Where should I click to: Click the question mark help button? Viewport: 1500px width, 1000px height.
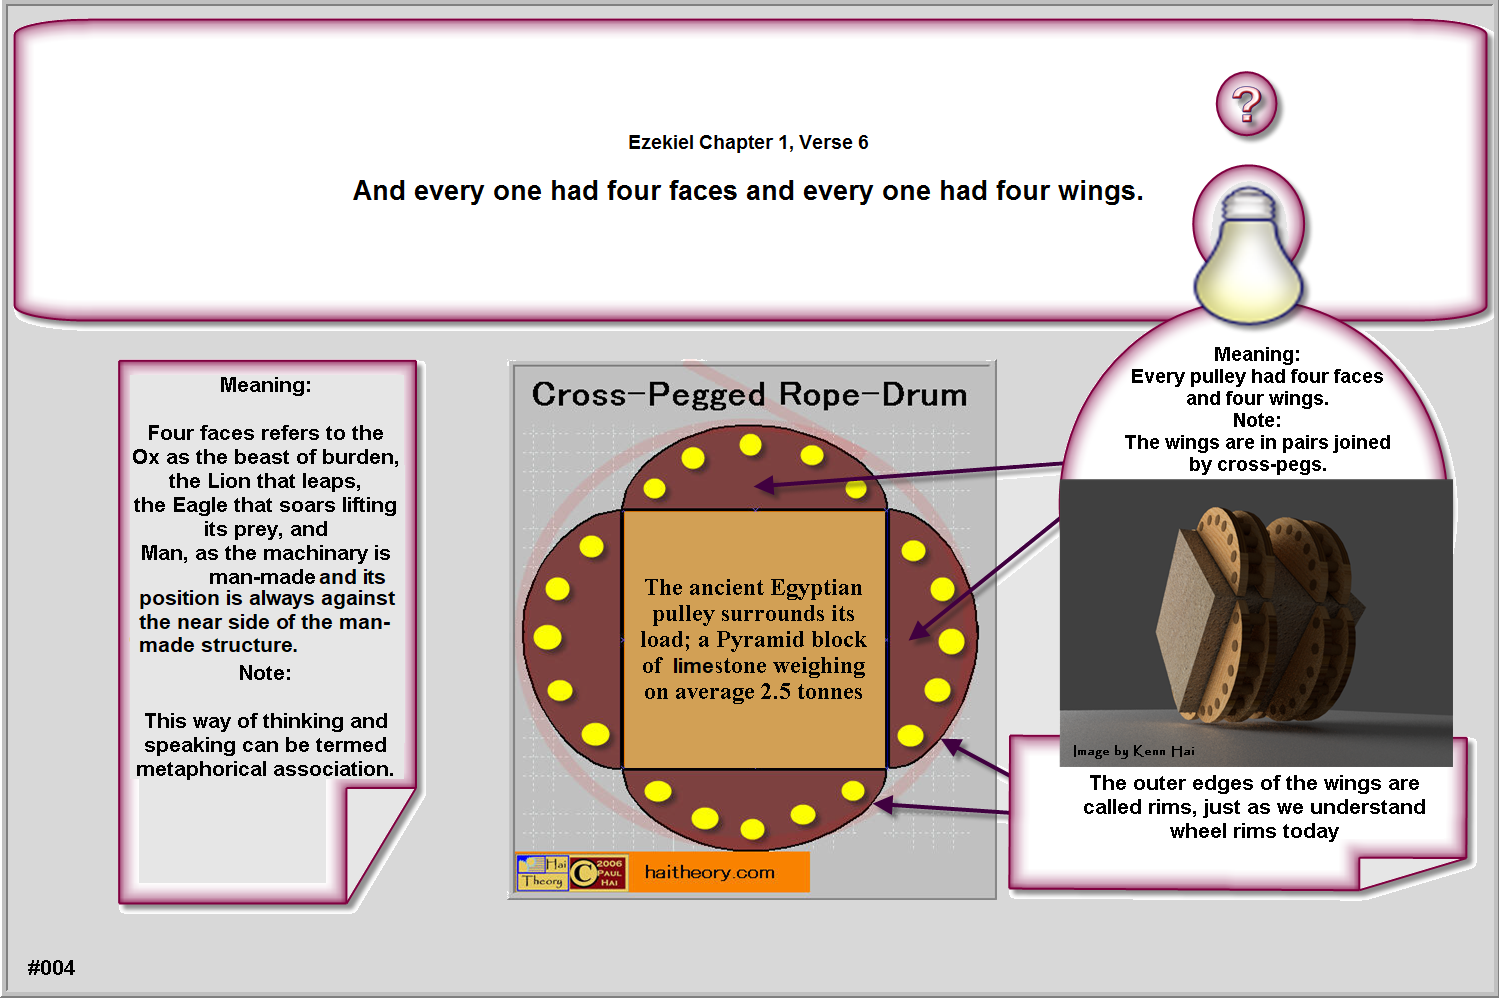pos(1246,104)
